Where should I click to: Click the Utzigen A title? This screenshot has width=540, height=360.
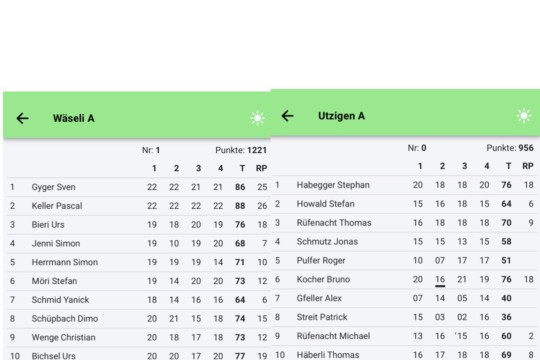click(341, 116)
